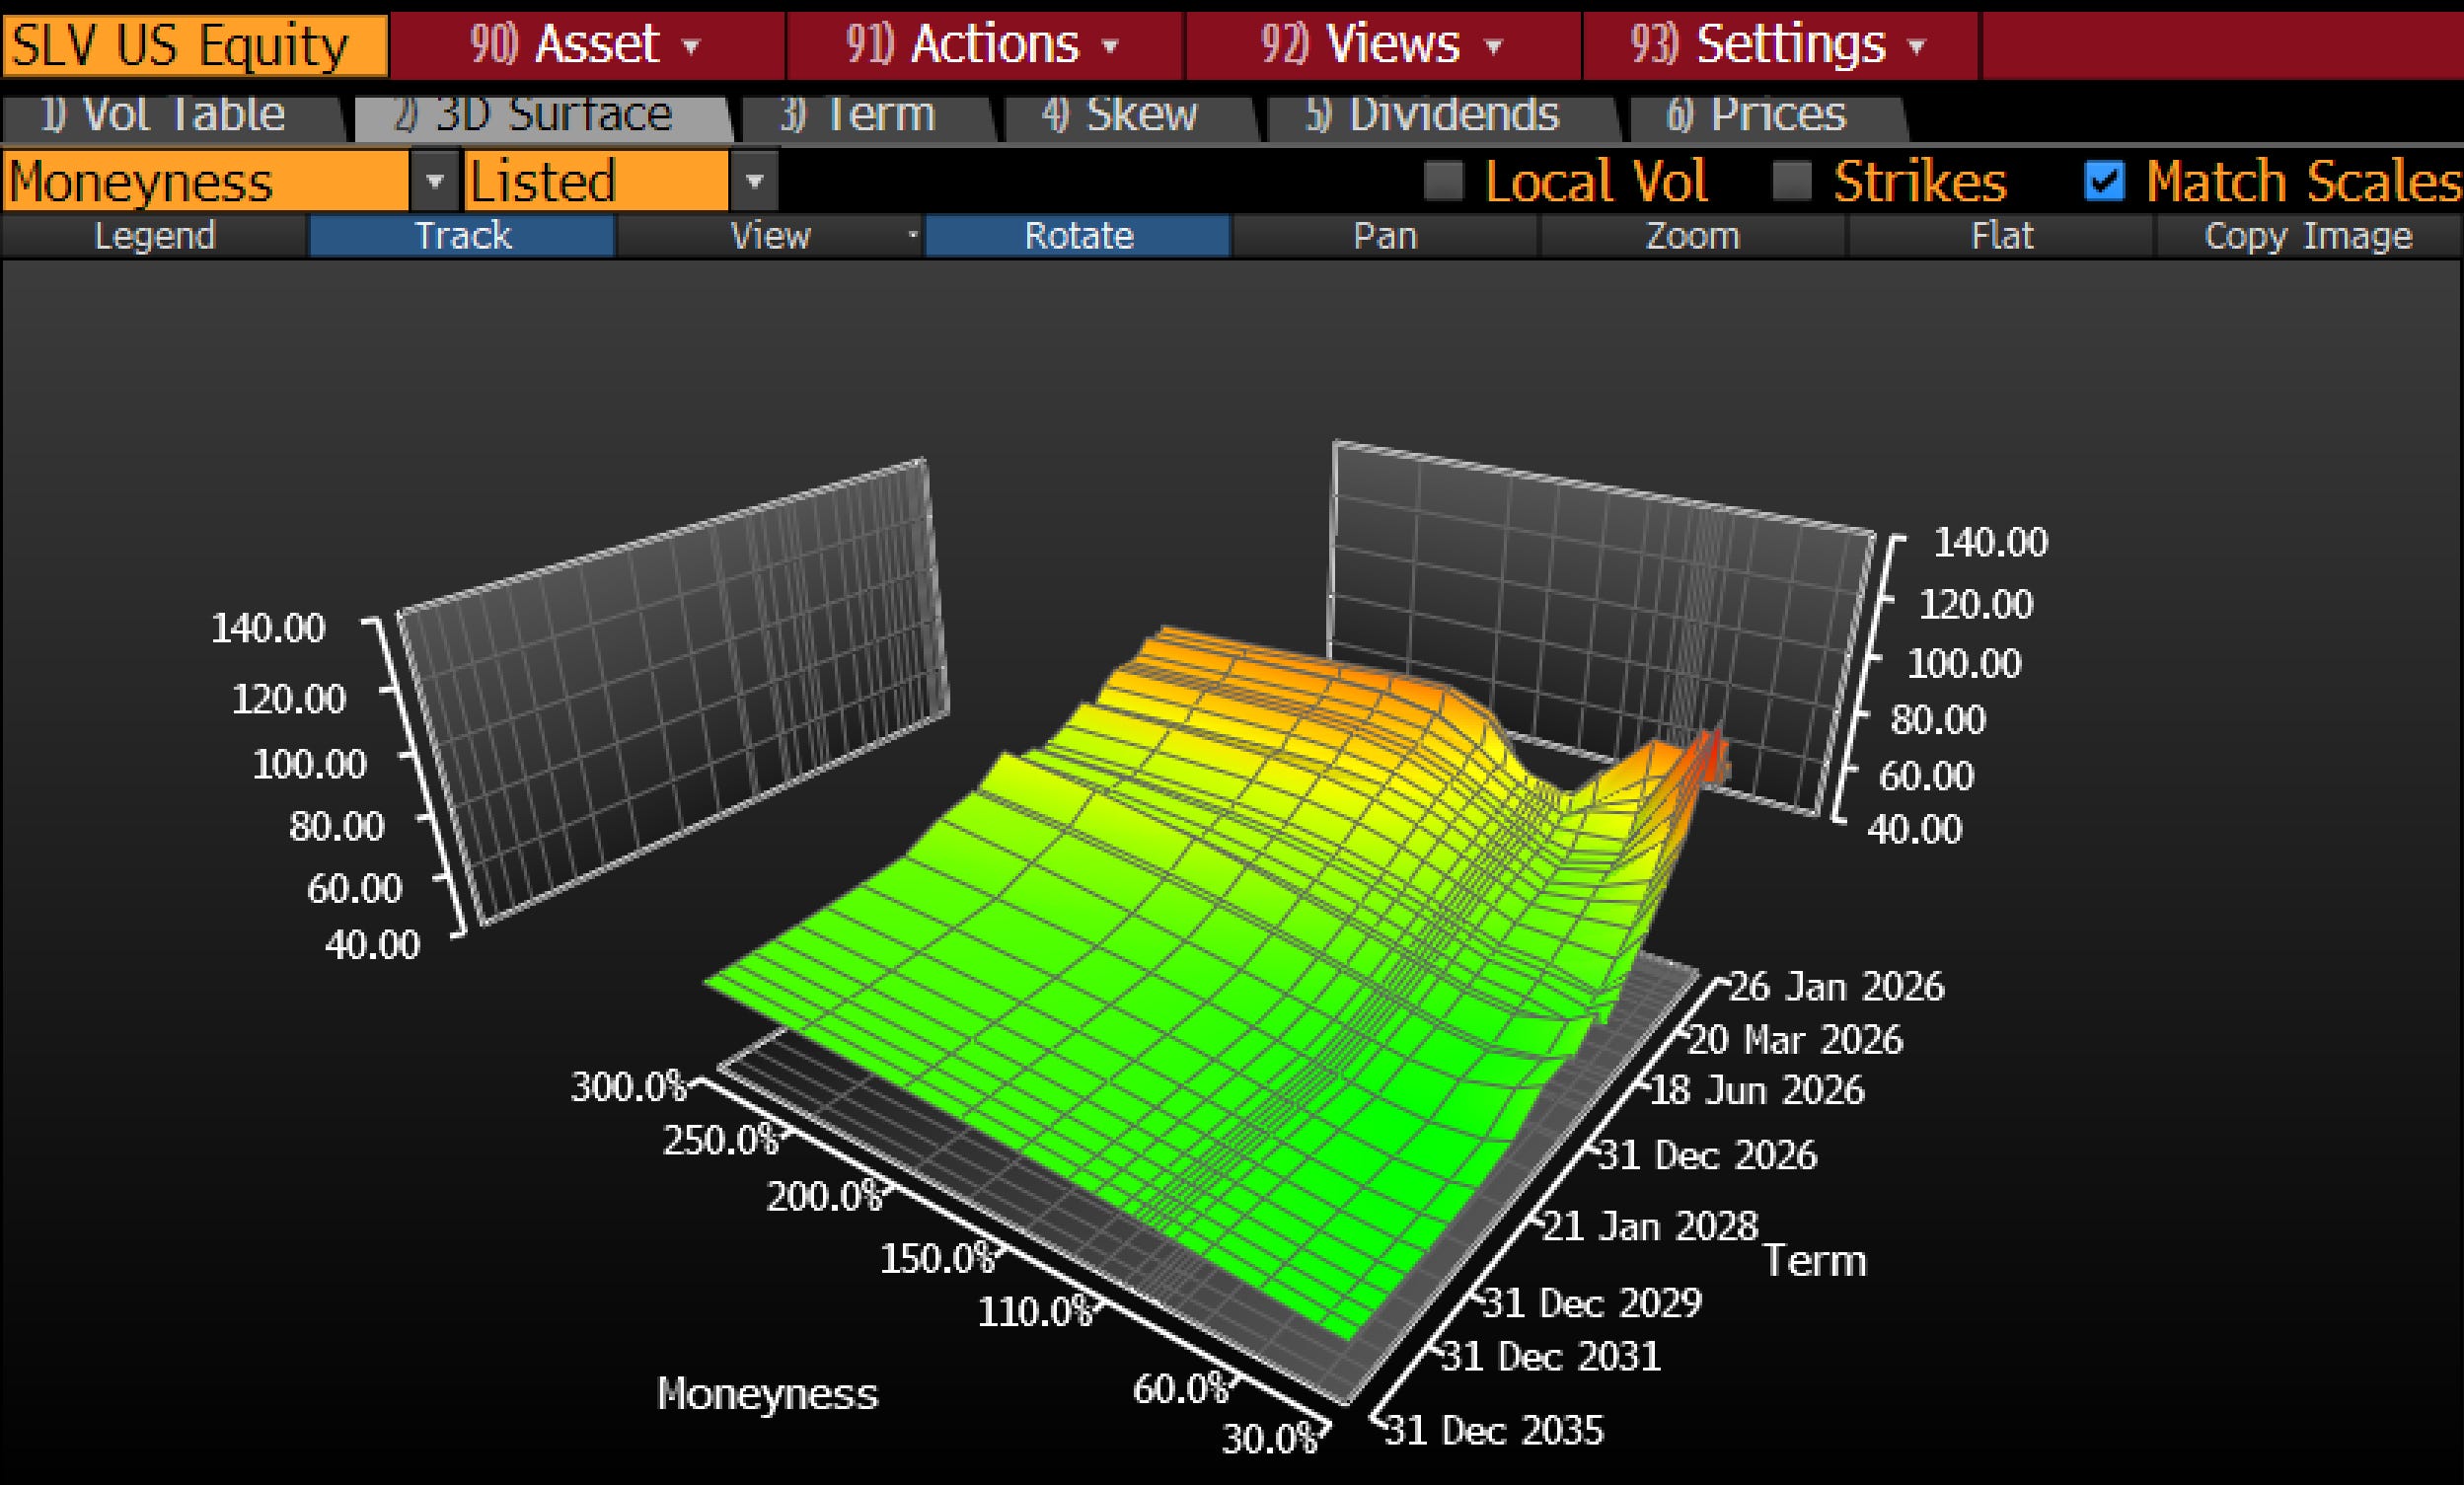
Task: Expand the Listed dropdown arrow
Action: pyautogui.click(x=755, y=182)
